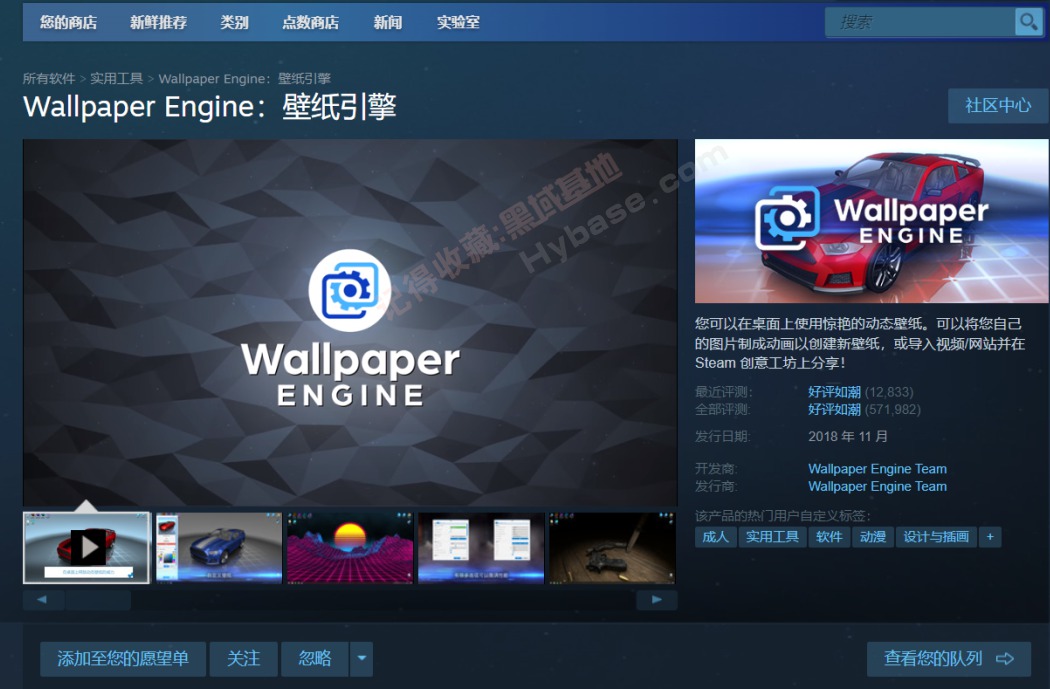Click the 忽略 ignore button
Image resolution: width=1050 pixels, height=689 pixels.
tap(315, 658)
